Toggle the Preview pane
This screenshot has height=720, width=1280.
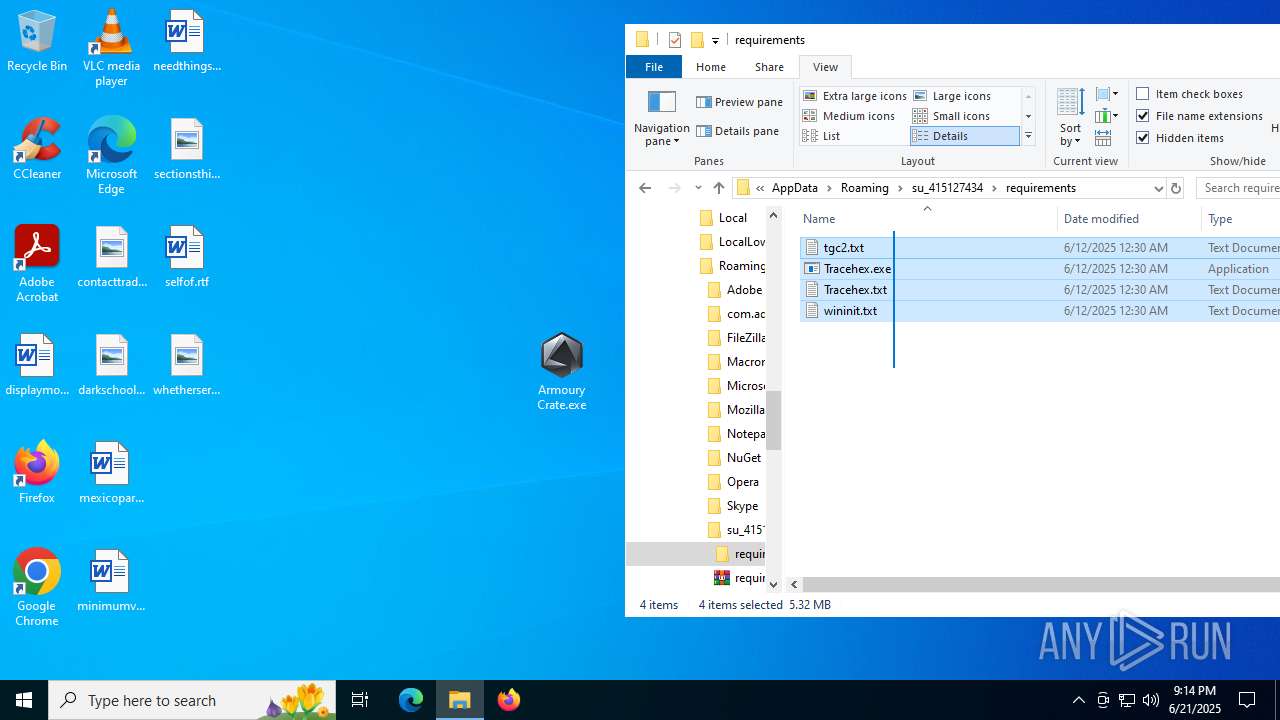739,102
